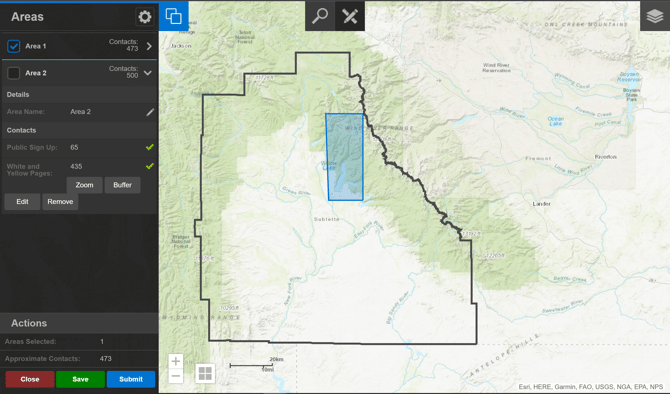Click the Buffer button

pyautogui.click(x=122, y=185)
